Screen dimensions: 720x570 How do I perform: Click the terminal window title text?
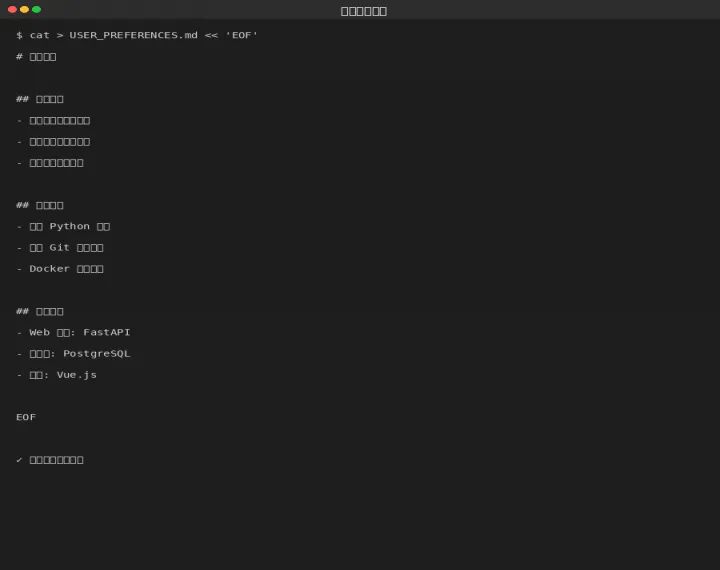coord(364,11)
